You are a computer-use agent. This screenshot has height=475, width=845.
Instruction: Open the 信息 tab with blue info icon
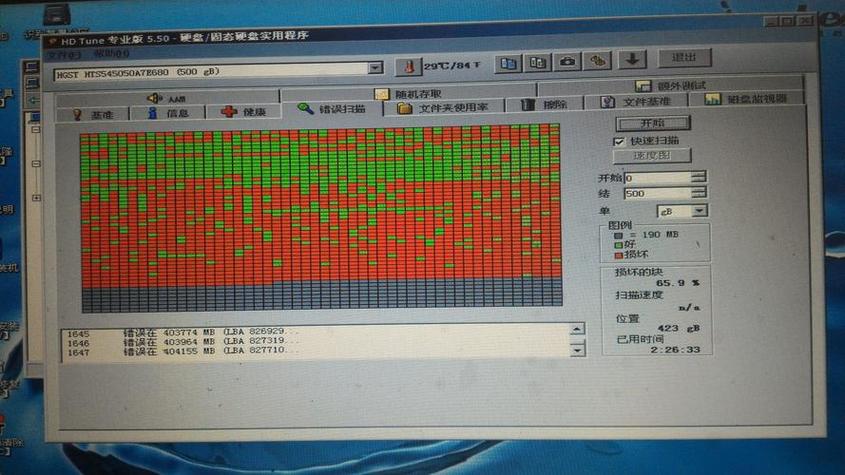click(168, 113)
